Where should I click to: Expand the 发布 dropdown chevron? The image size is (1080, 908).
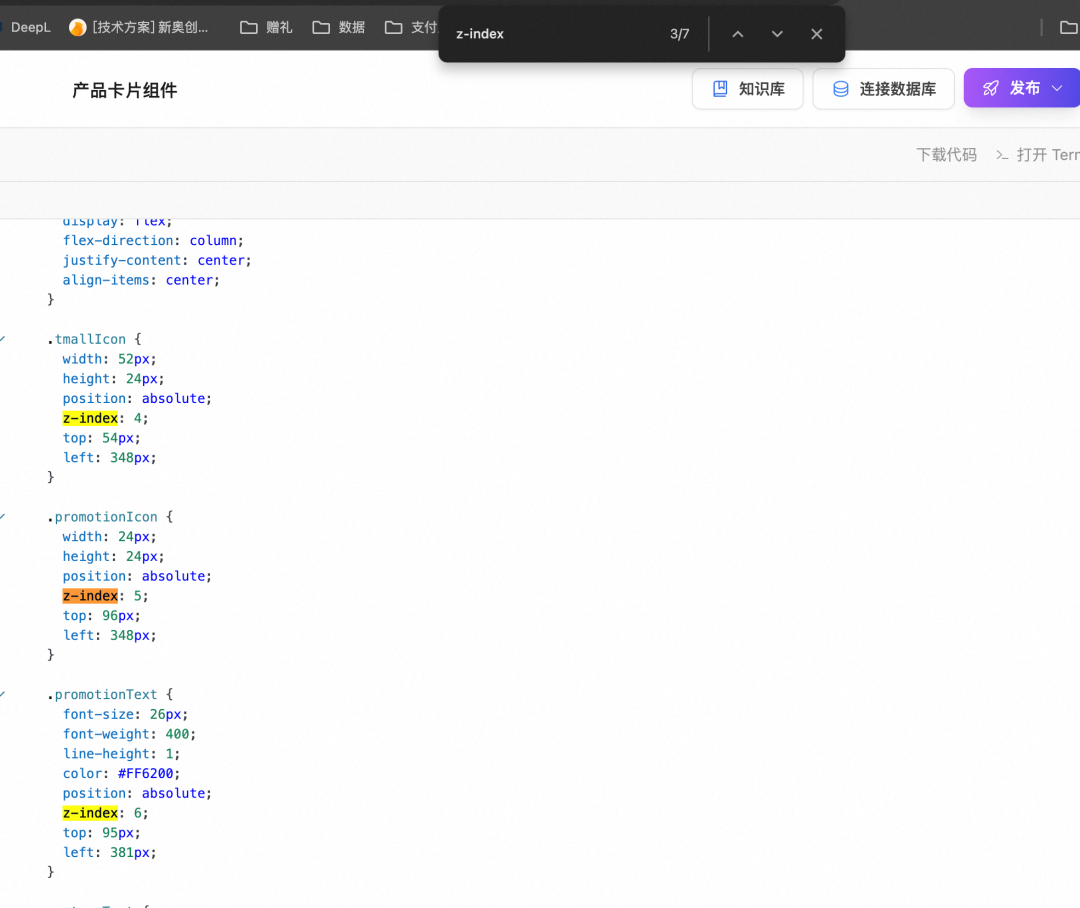click(1057, 88)
